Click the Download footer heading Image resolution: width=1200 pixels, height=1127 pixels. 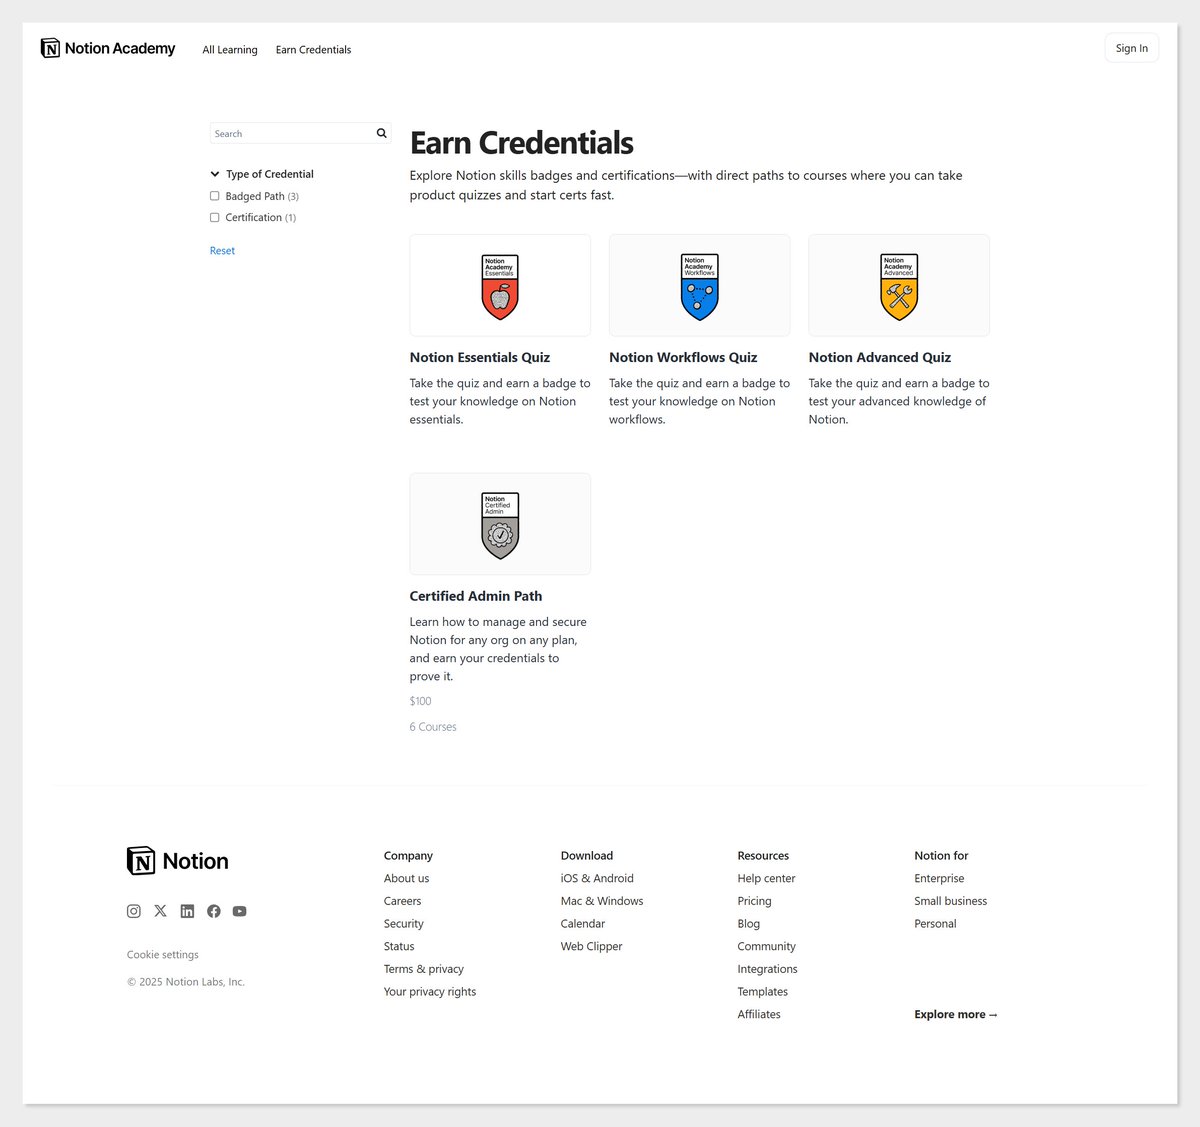pyautogui.click(x=587, y=856)
